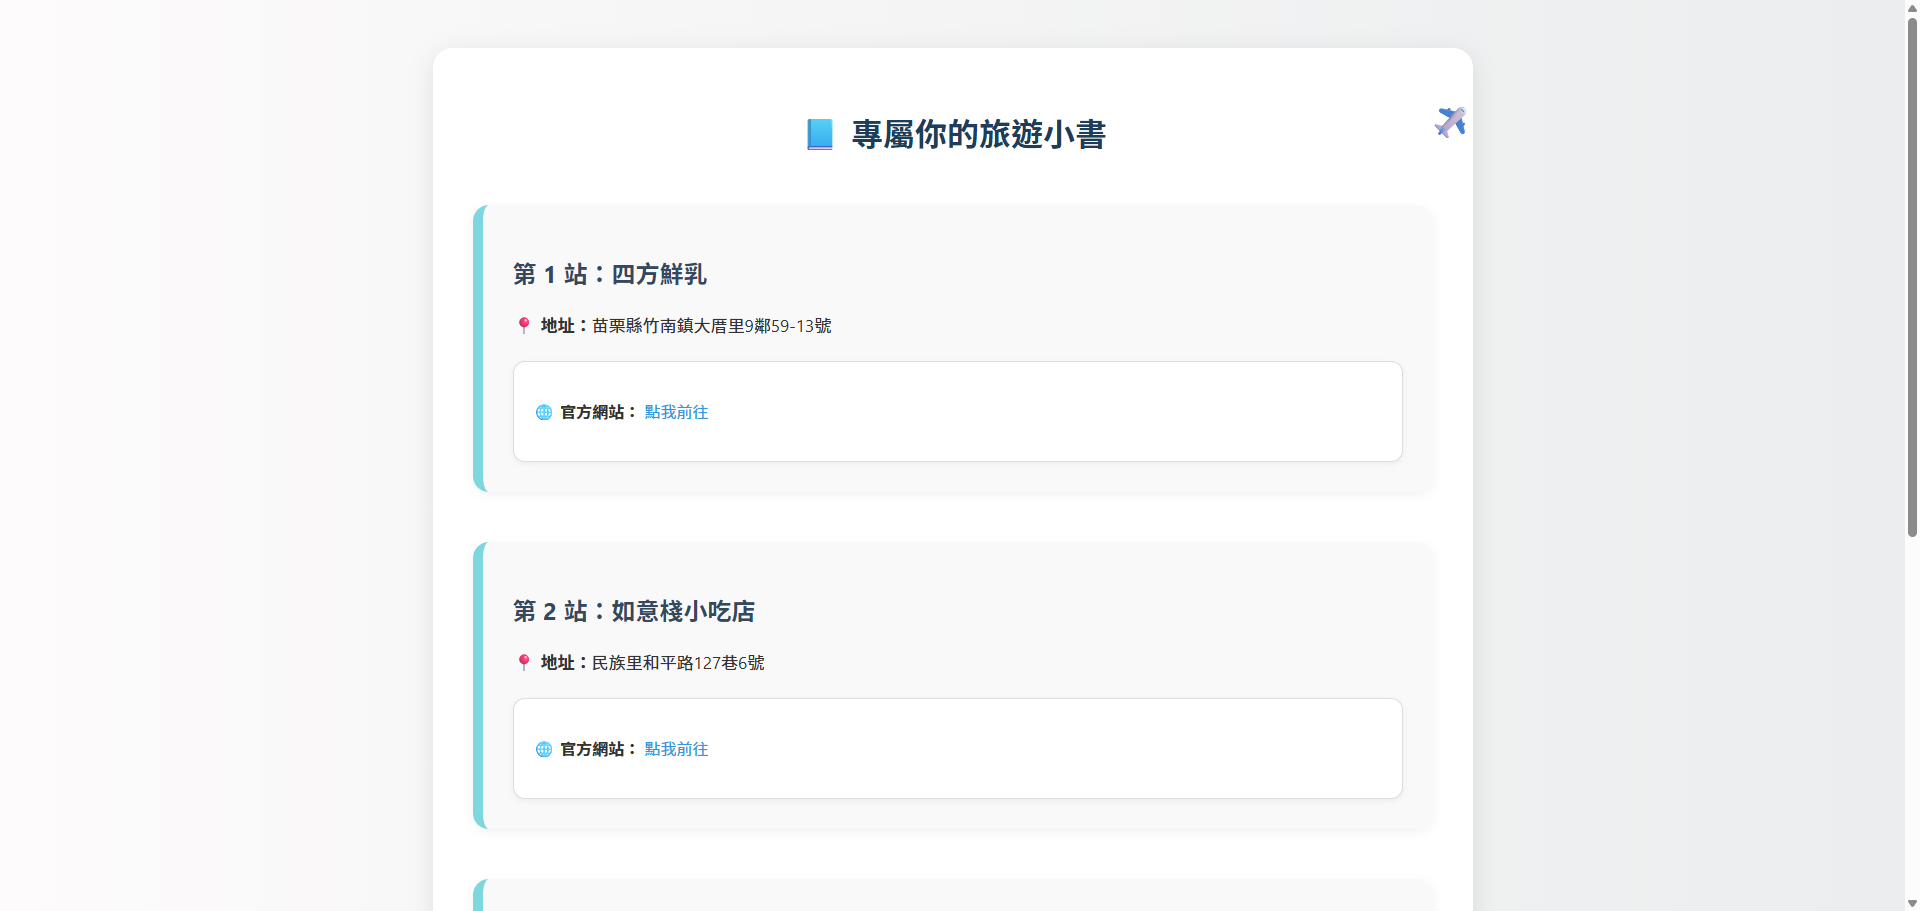Click the teal accent bar of station 1 card

tap(479, 348)
